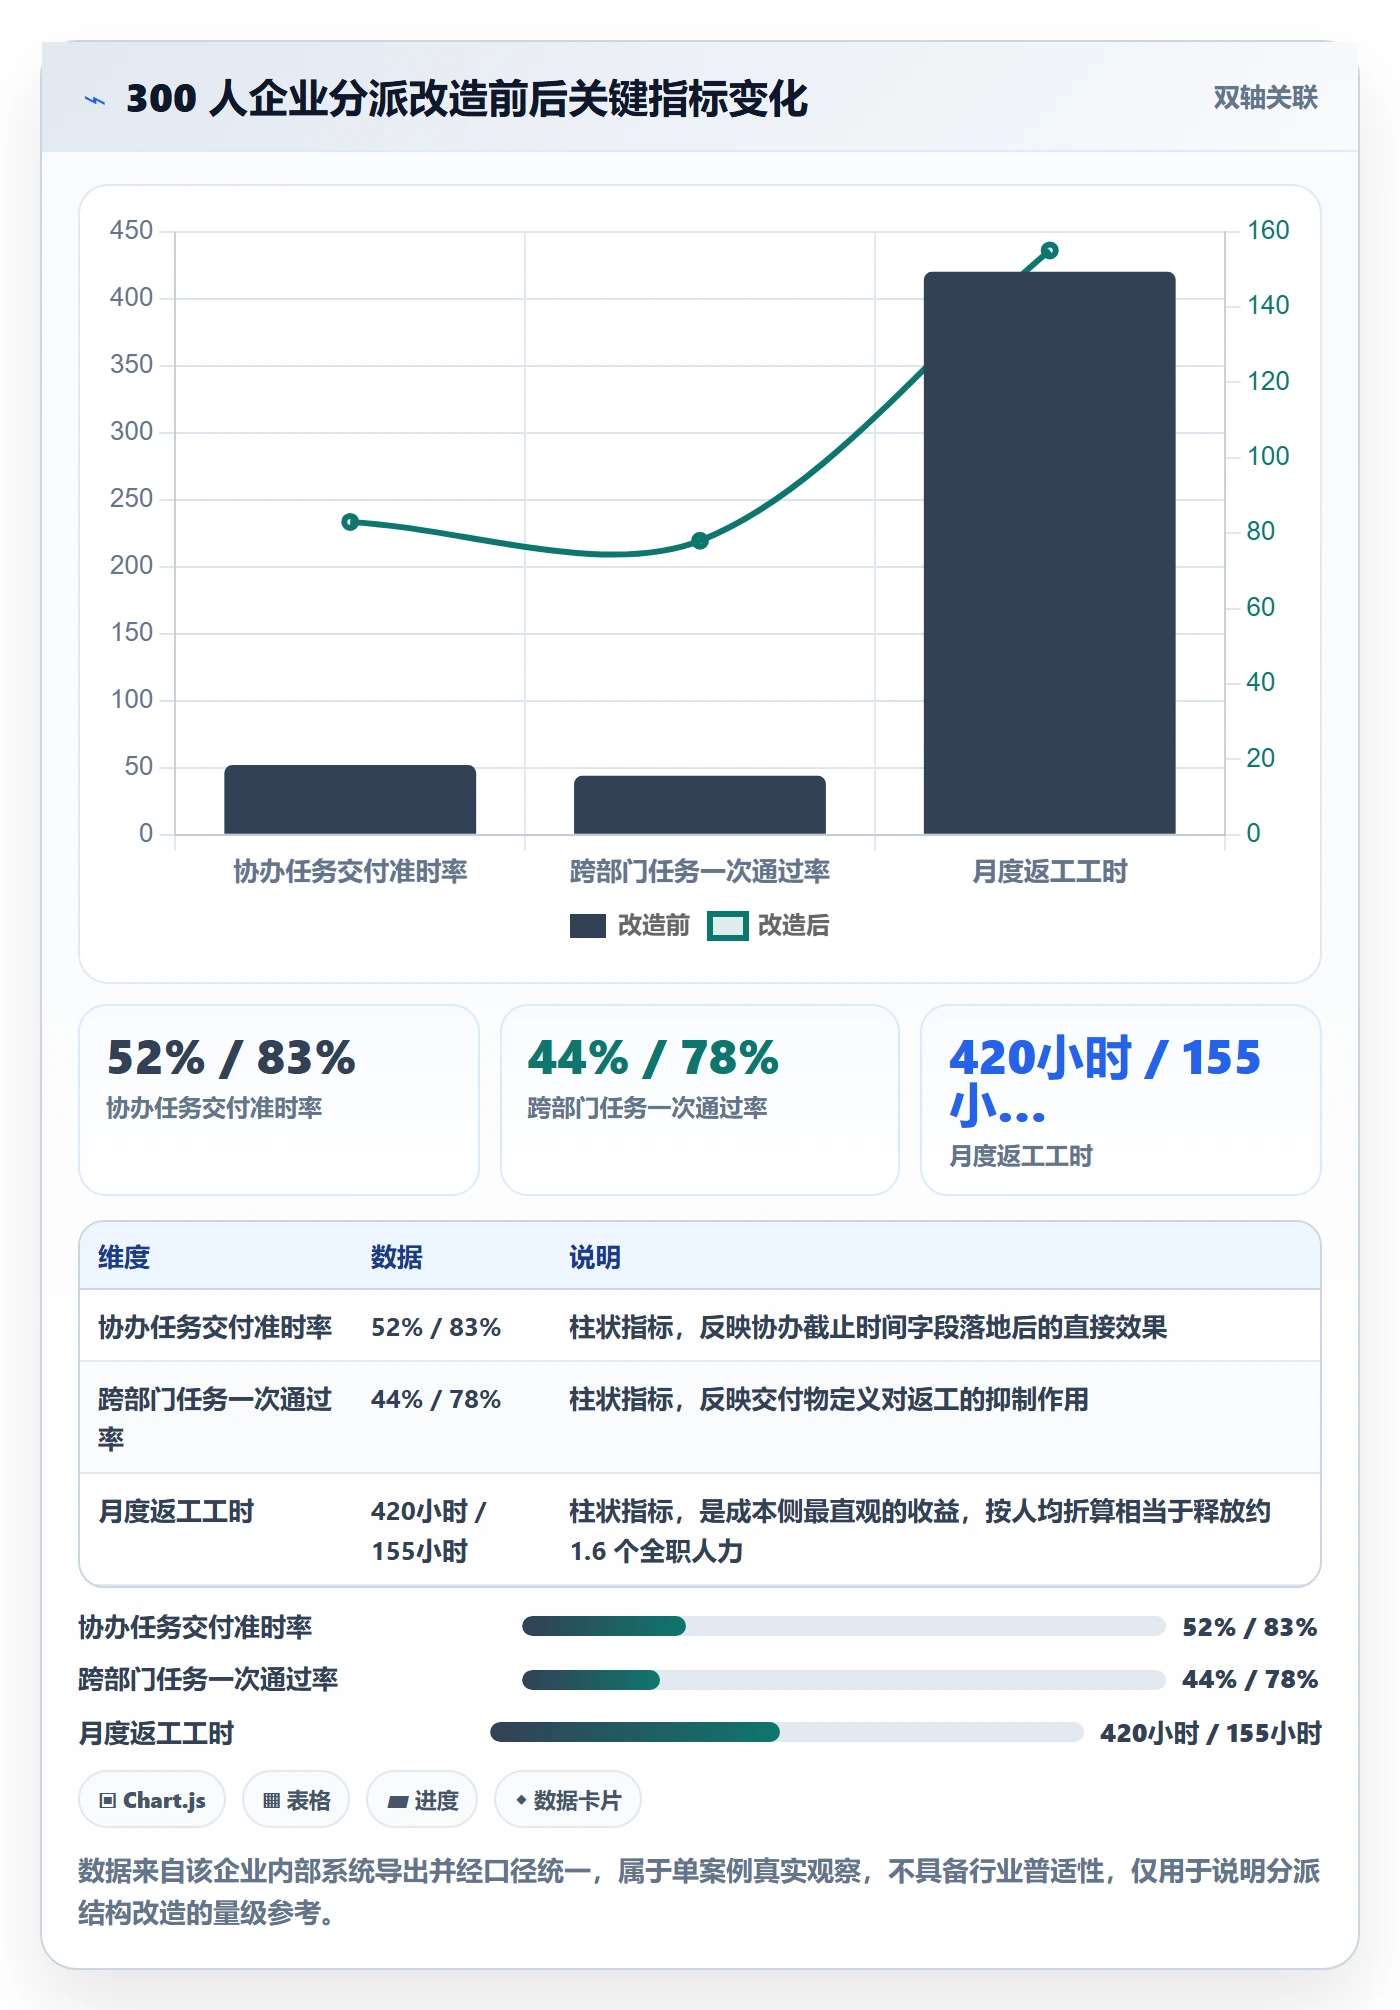Click the 数据 column header
The width and height of the screenshot is (1400, 2010).
tap(396, 1257)
